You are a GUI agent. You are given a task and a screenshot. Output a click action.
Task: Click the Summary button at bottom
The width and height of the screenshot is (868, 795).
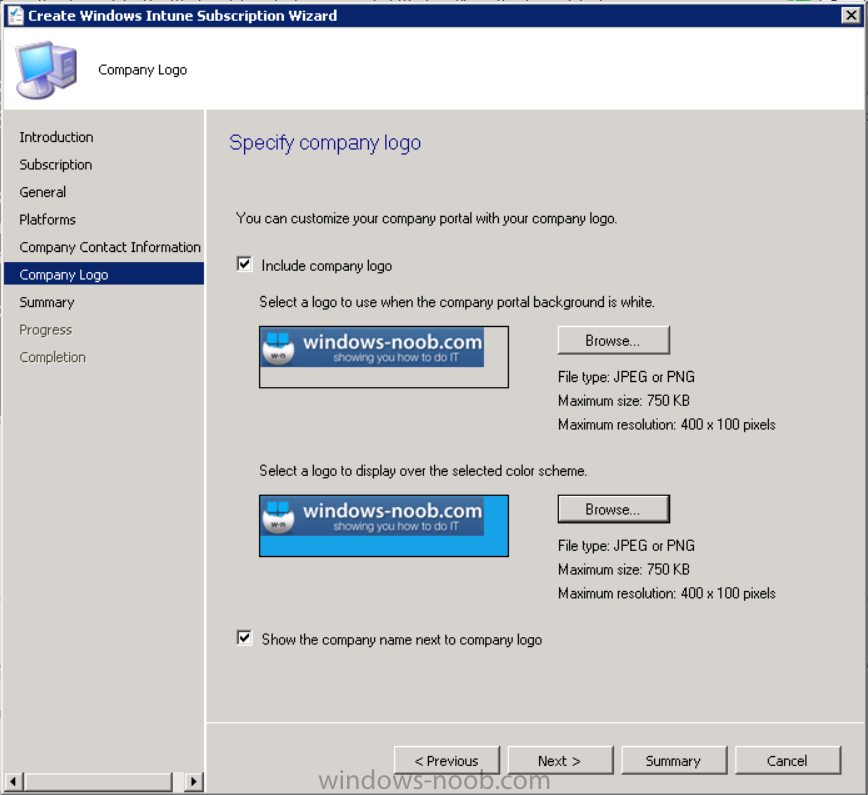pos(674,761)
